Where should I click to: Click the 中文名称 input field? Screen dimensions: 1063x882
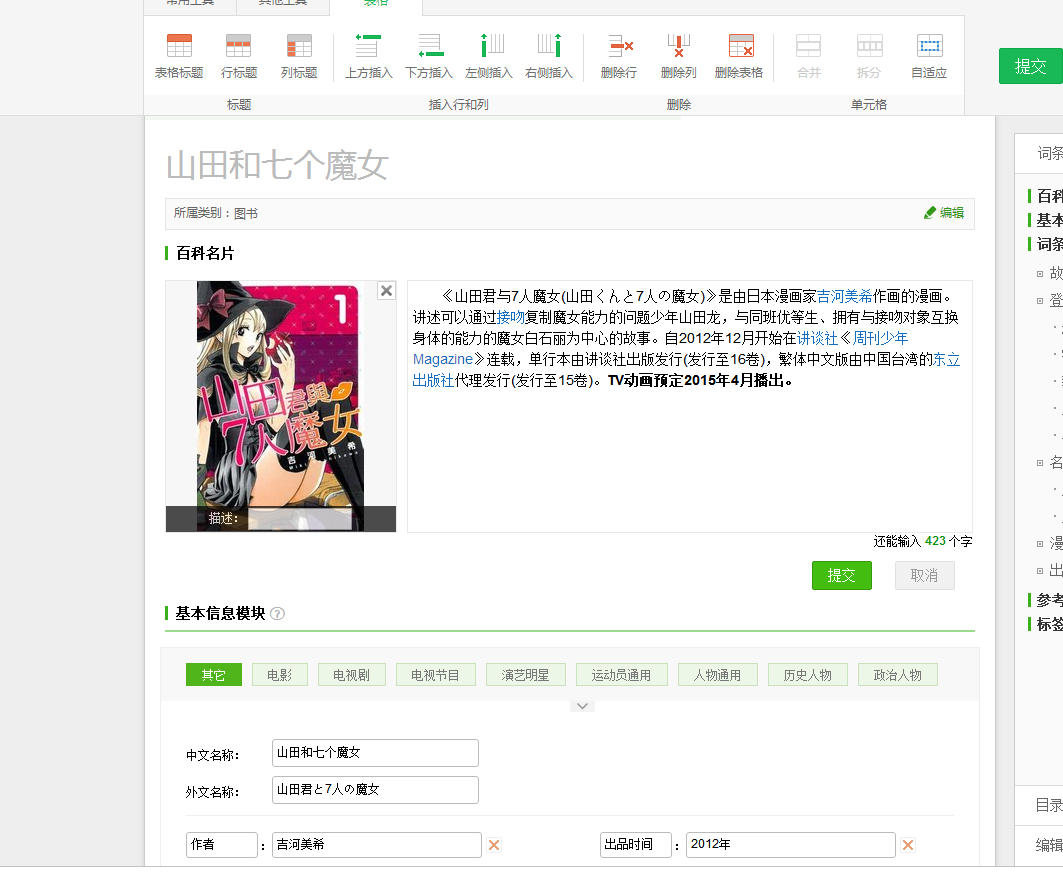[375, 753]
